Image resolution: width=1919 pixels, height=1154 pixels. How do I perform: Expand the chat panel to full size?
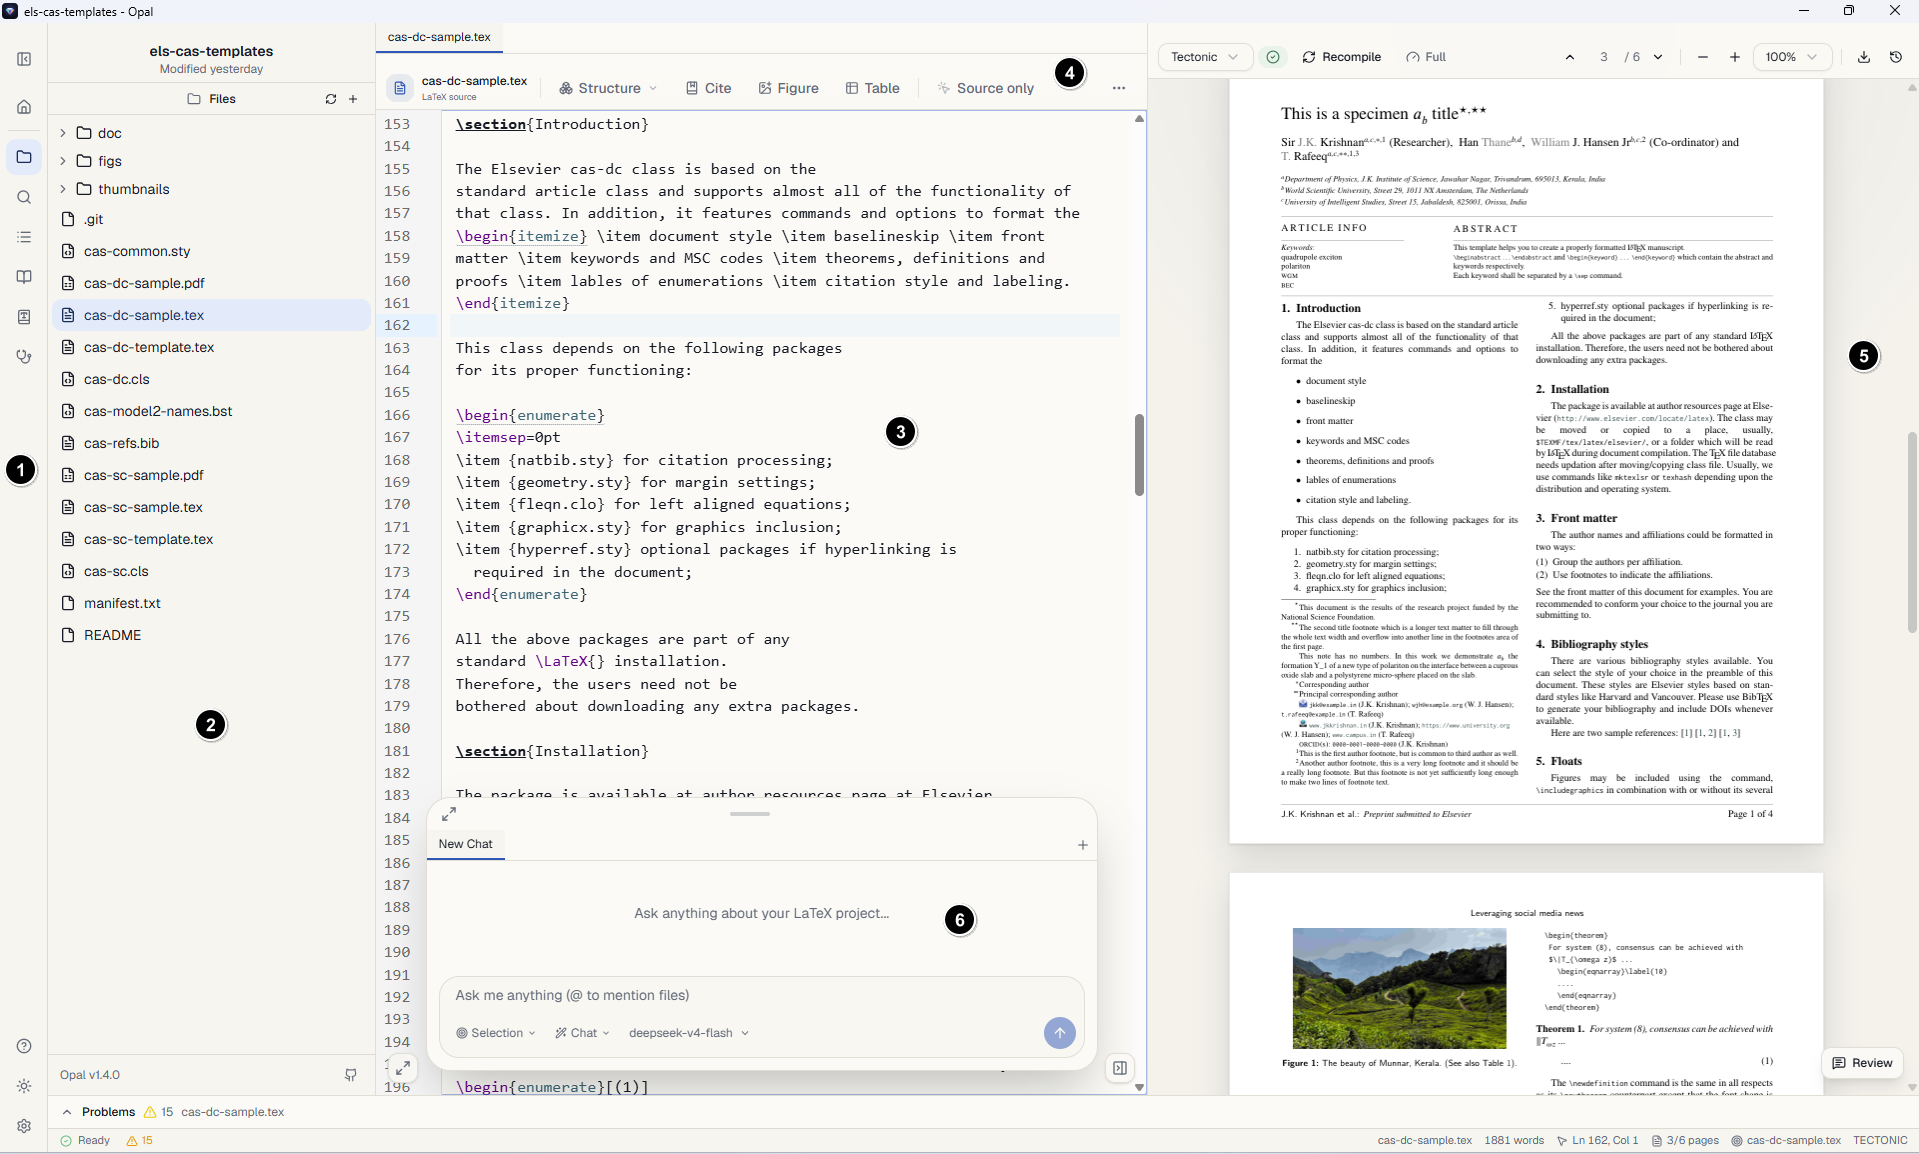(x=449, y=814)
